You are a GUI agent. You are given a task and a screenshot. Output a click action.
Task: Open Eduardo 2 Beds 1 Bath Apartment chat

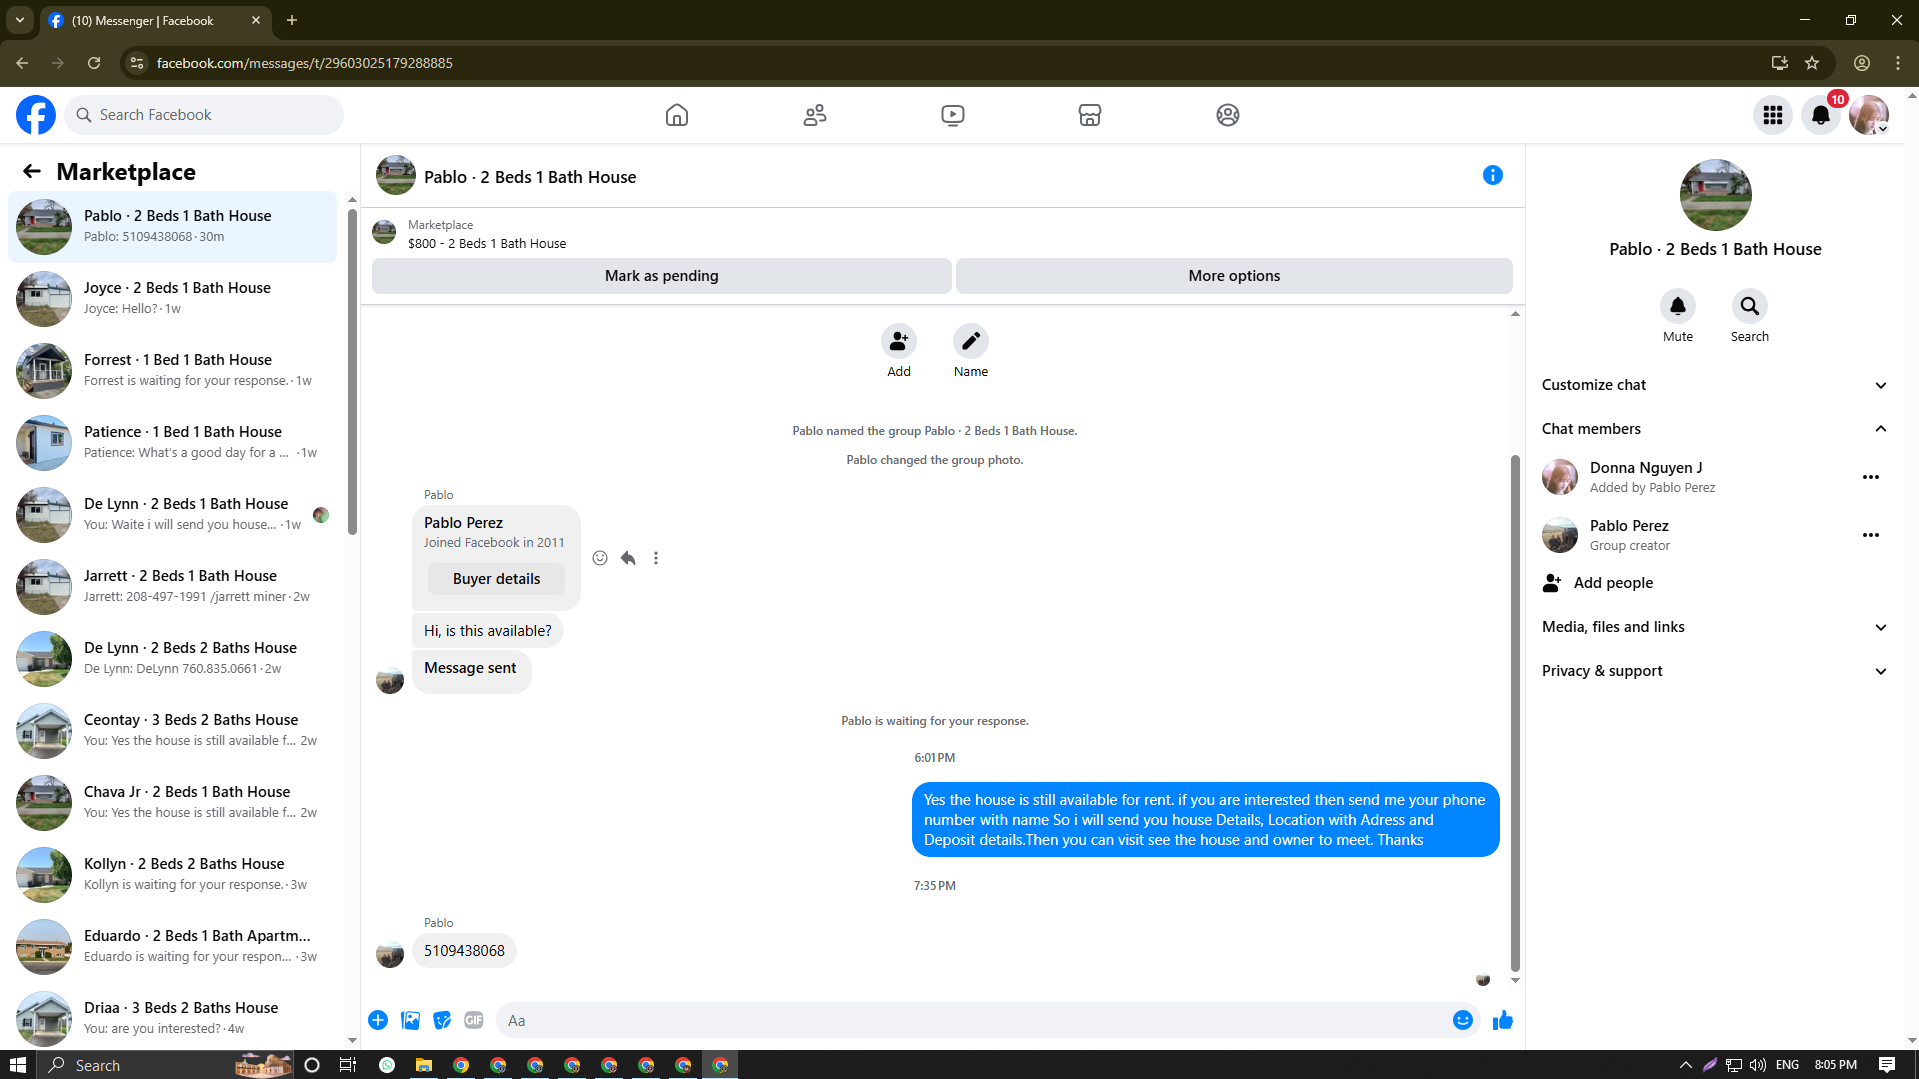coord(173,946)
